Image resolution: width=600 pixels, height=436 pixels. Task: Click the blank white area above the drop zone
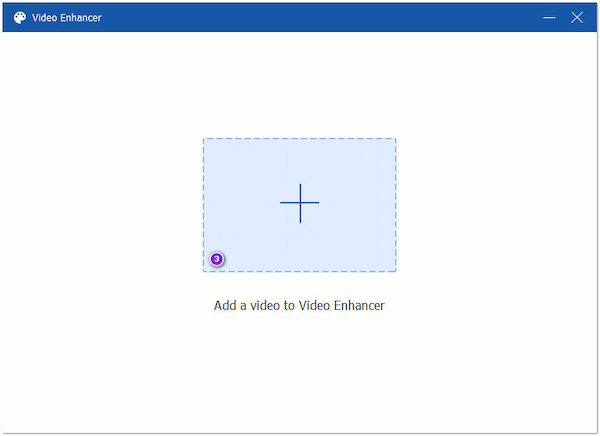coord(299,85)
